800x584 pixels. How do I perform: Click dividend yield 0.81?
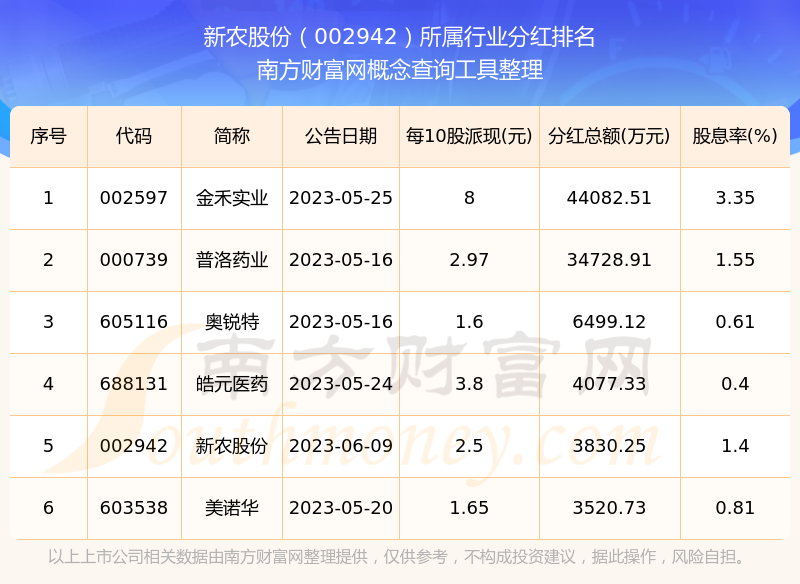(x=735, y=508)
